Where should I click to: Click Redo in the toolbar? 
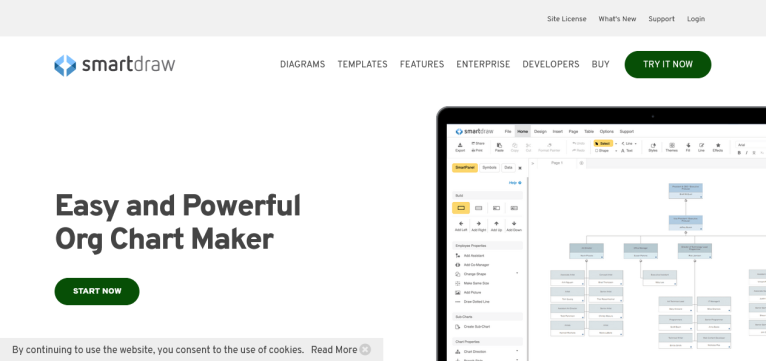[x=578, y=150]
